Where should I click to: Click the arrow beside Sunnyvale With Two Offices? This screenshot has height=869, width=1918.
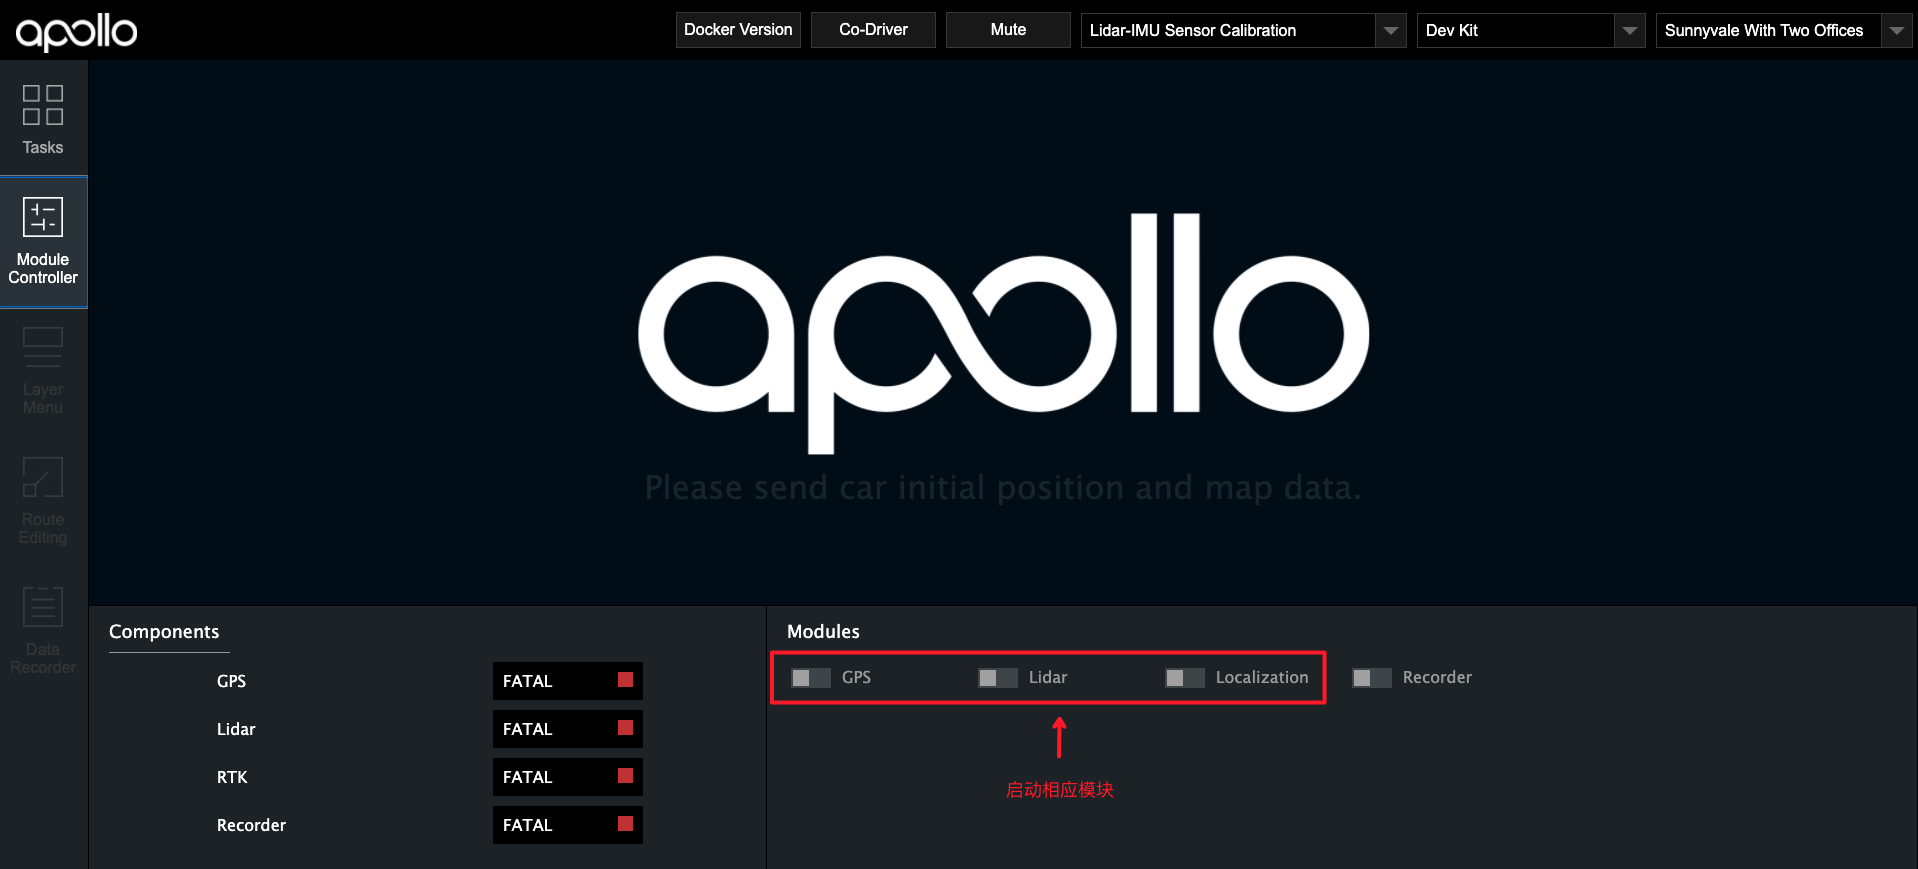coord(1897,30)
